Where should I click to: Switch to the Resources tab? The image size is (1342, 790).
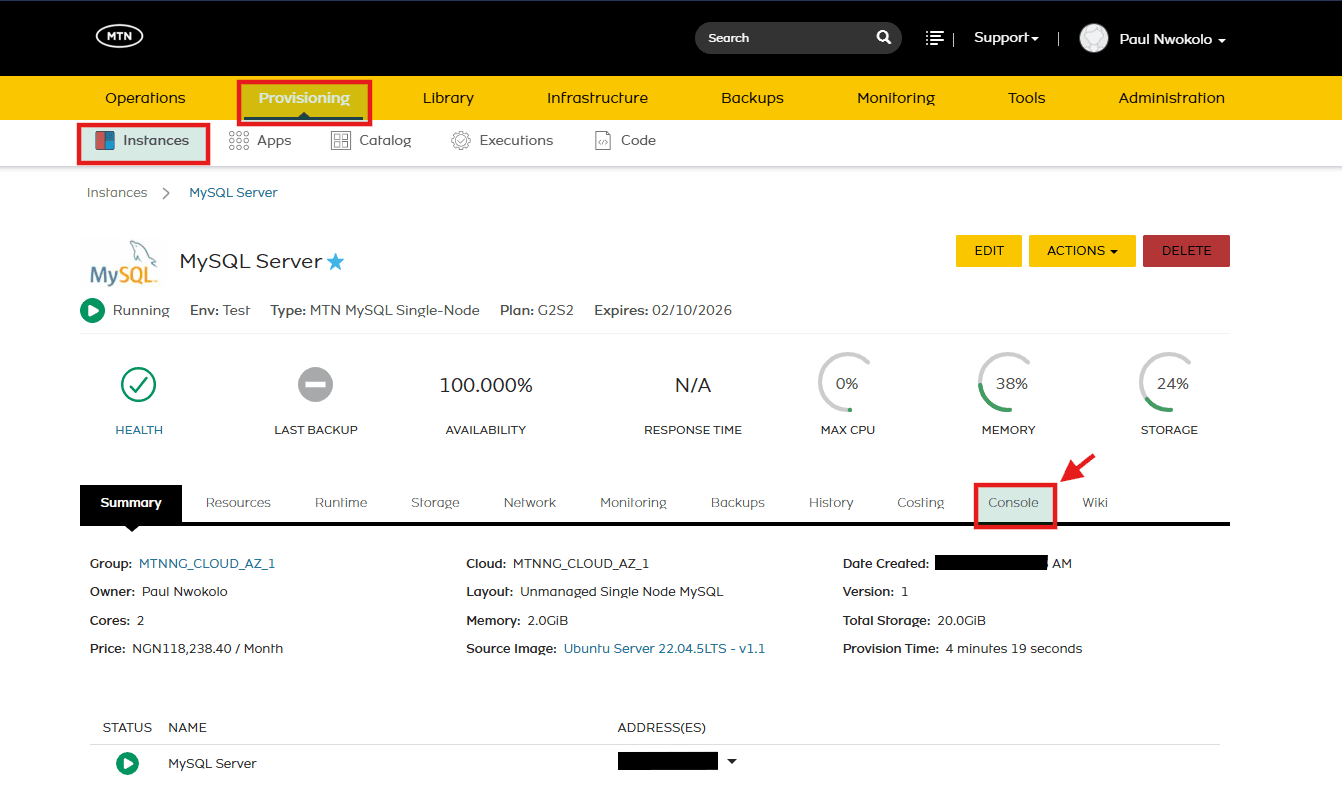pos(238,503)
